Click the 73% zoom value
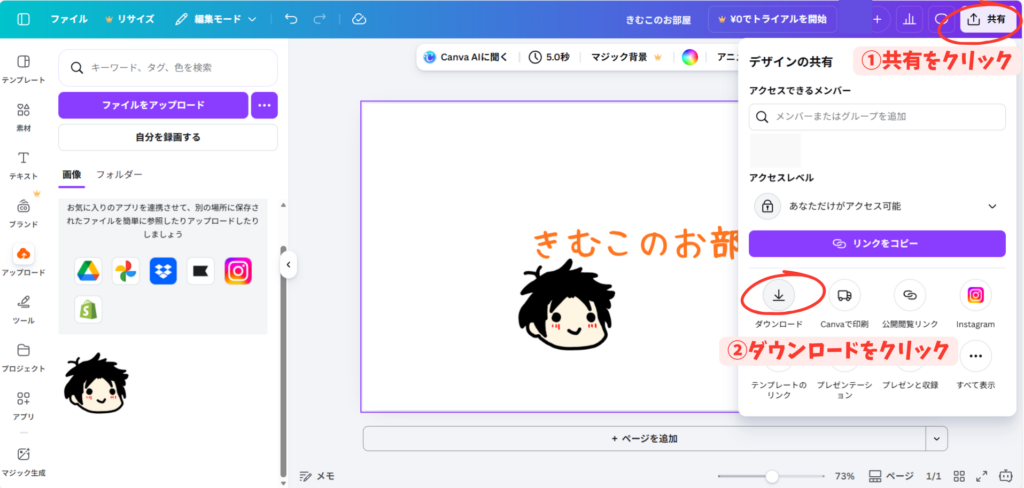The width and height of the screenshot is (1024, 488). coord(845,476)
